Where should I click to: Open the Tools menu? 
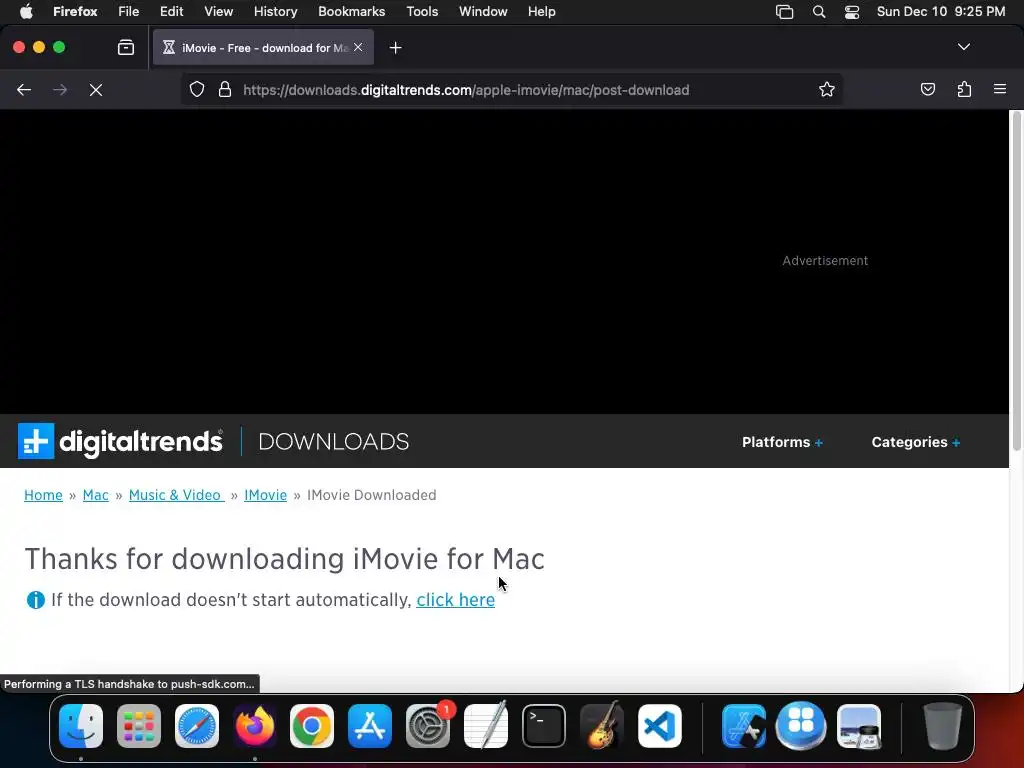pyautogui.click(x=422, y=11)
